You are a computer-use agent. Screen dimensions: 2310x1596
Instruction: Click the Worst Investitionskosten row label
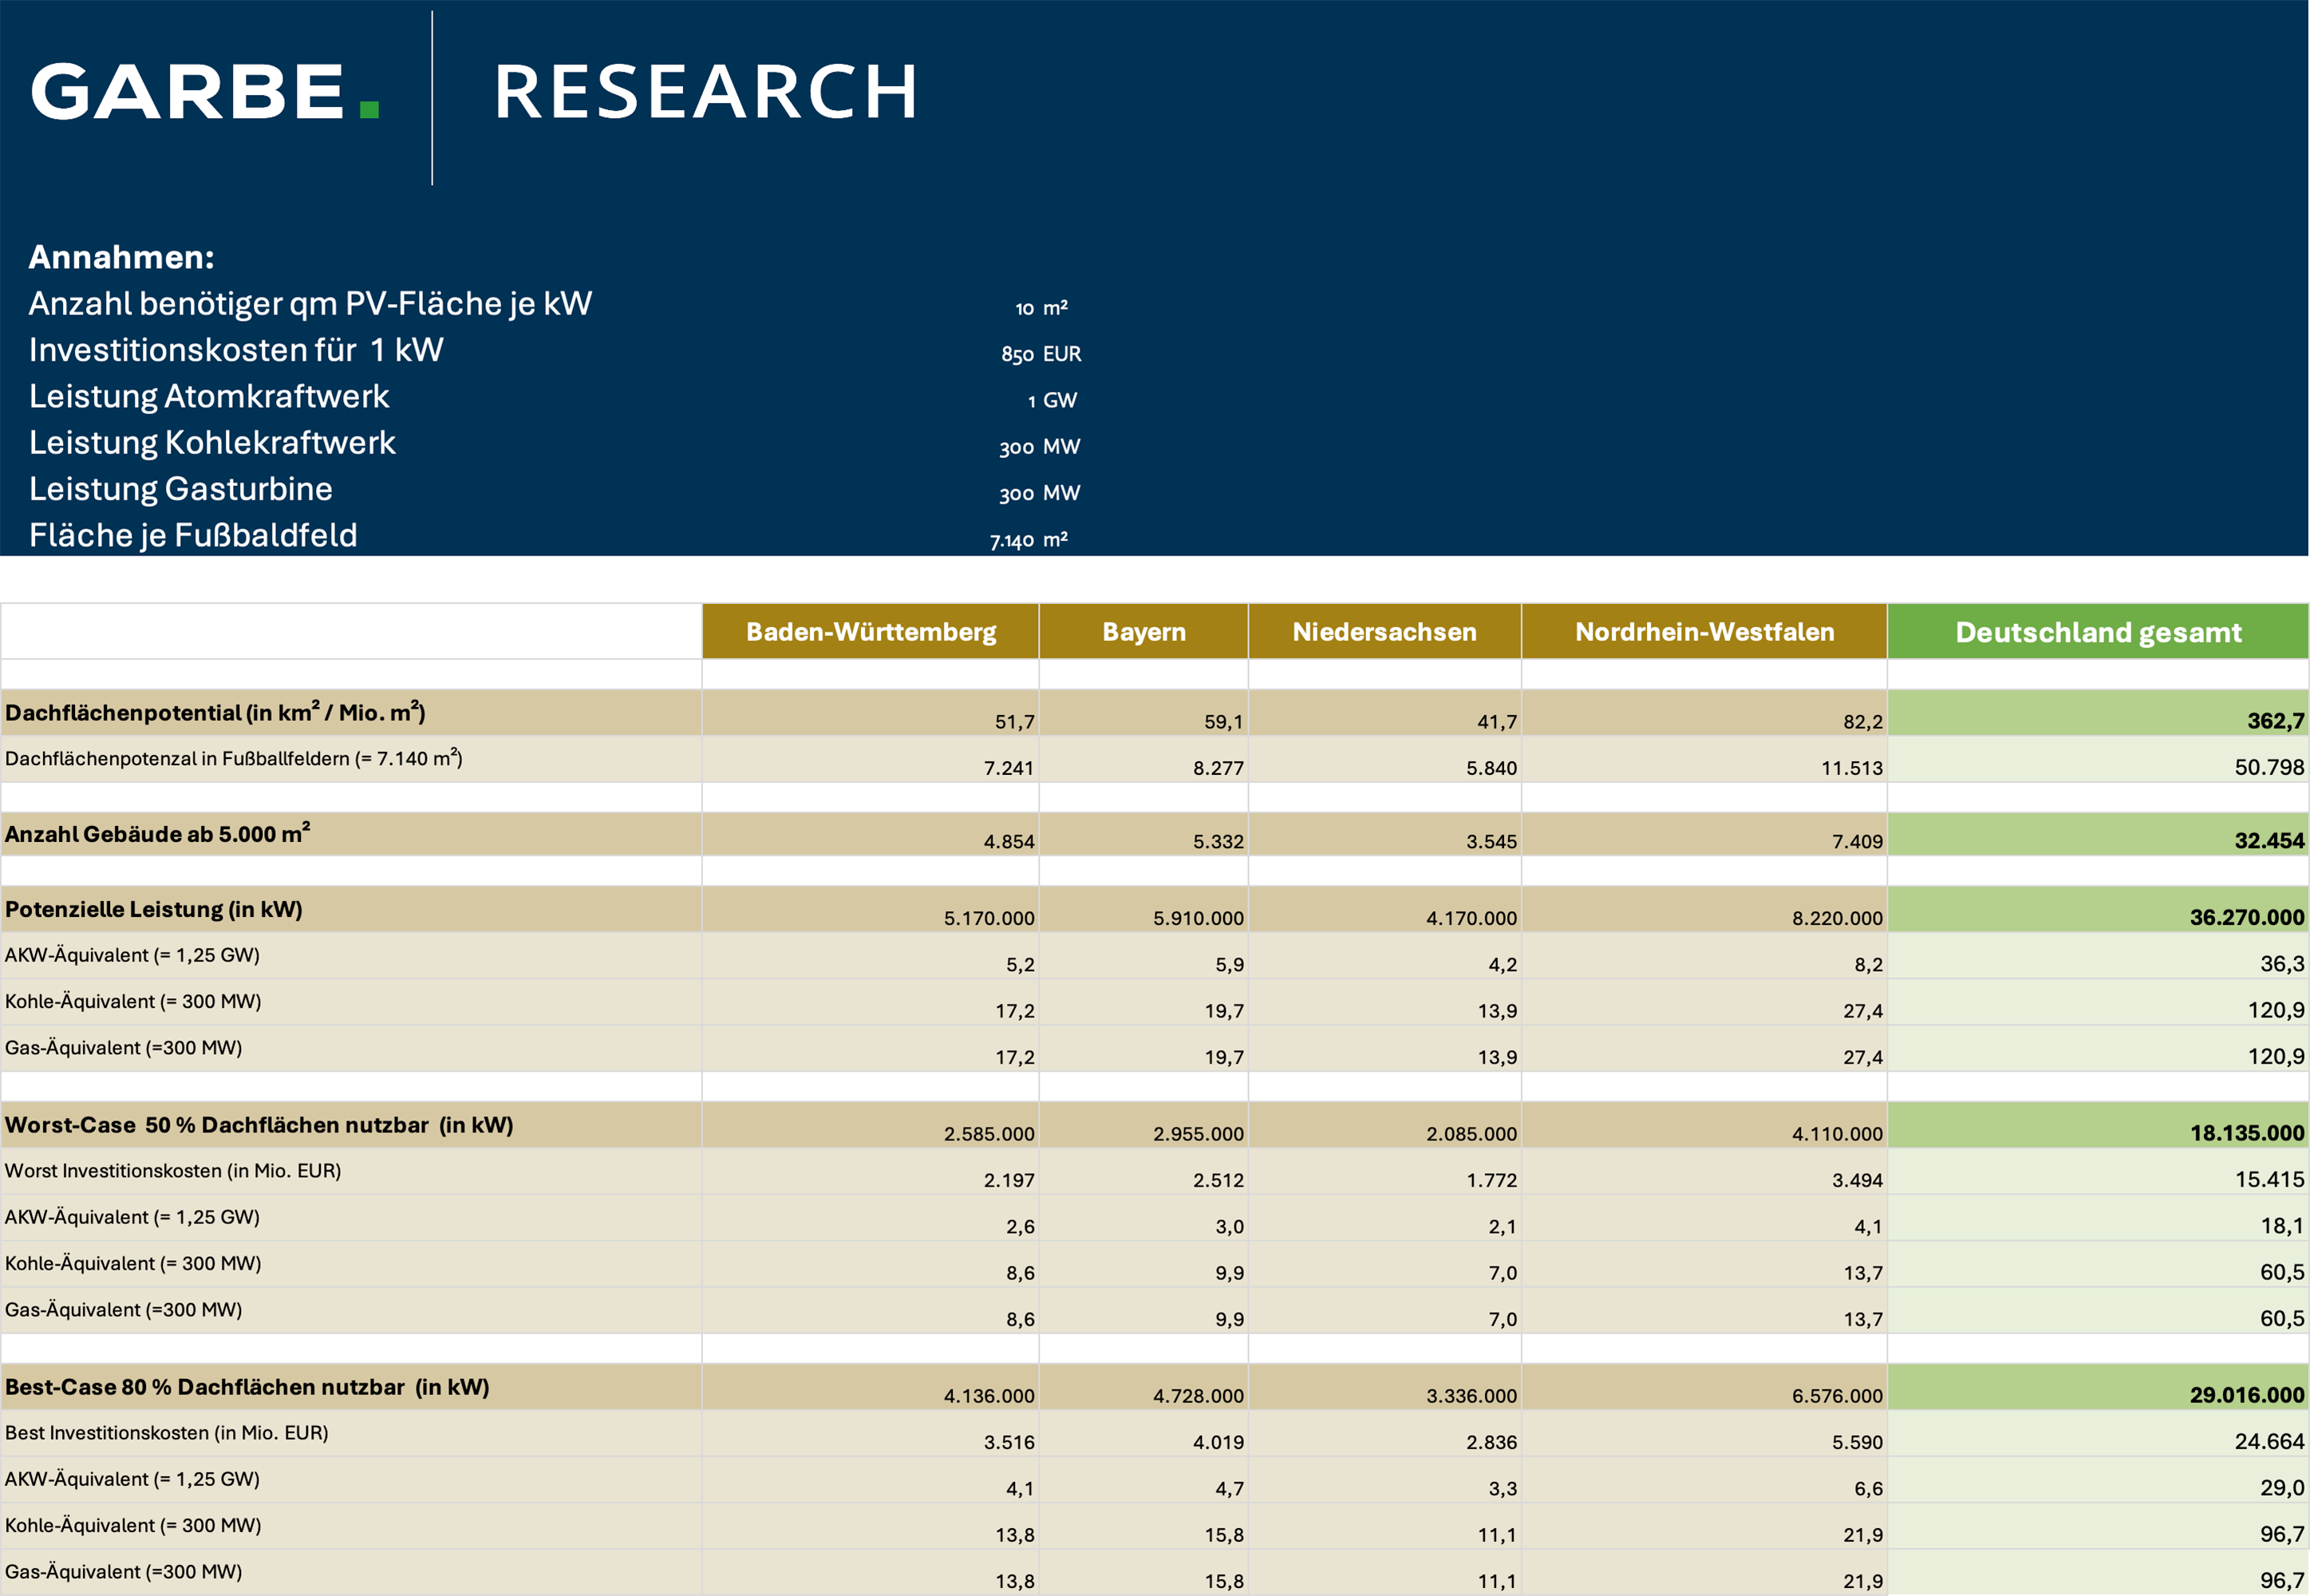click(x=173, y=1171)
